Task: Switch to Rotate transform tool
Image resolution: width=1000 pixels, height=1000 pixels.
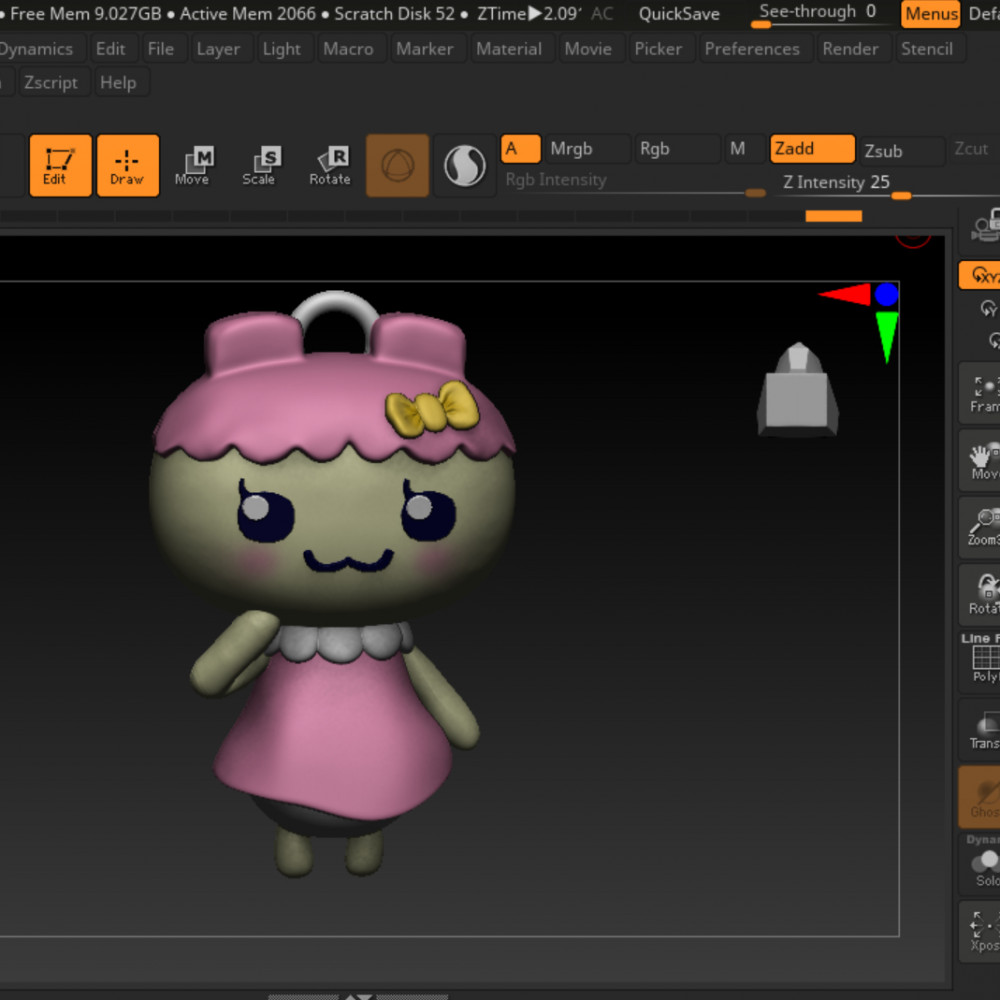Action: click(x=329, y=165)
